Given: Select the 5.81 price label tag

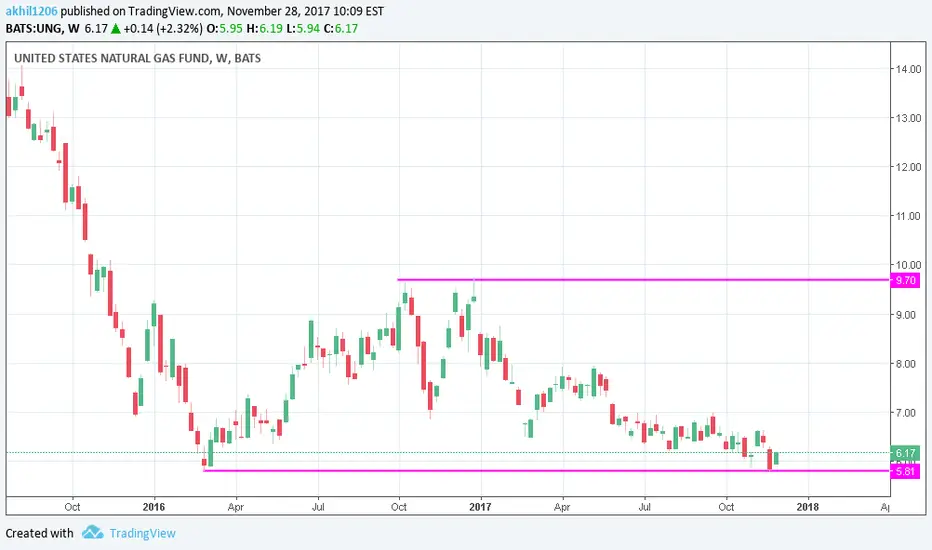Looking at the screenshot, I should coord(905,472).
